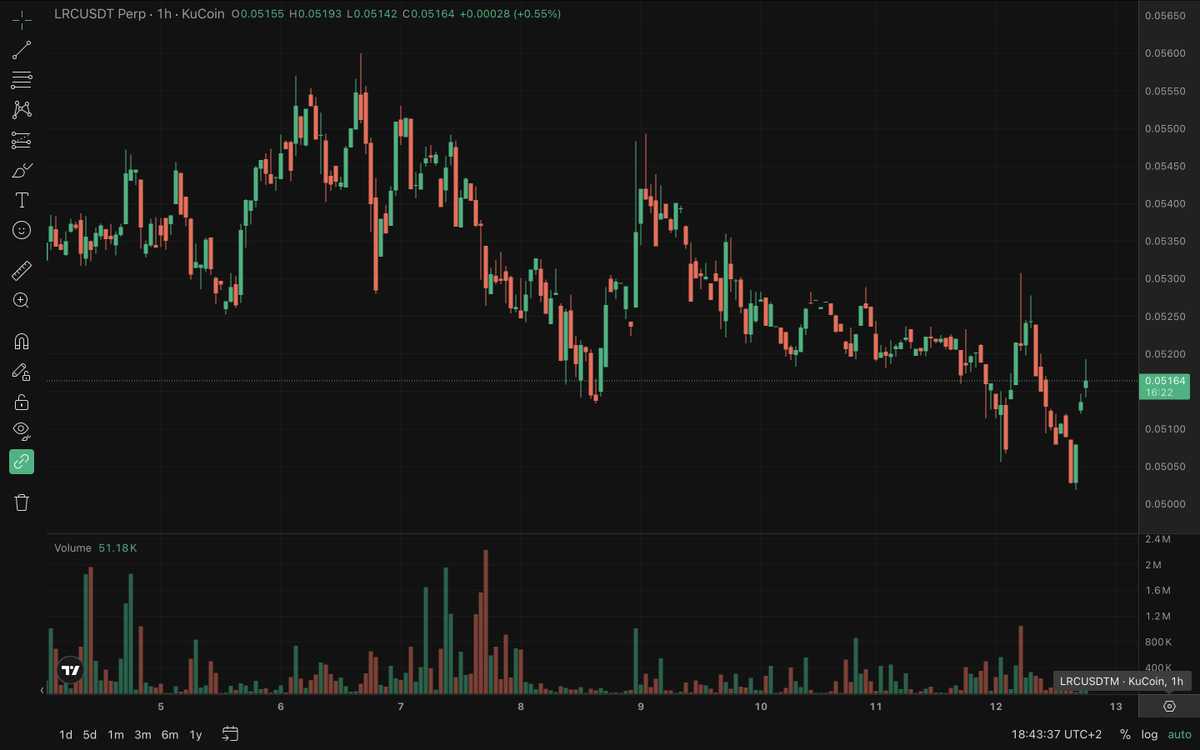Viewport: 1200px width, 750px height.
Task: Click the date label 12 on time axis
Action: pos(995,707)
